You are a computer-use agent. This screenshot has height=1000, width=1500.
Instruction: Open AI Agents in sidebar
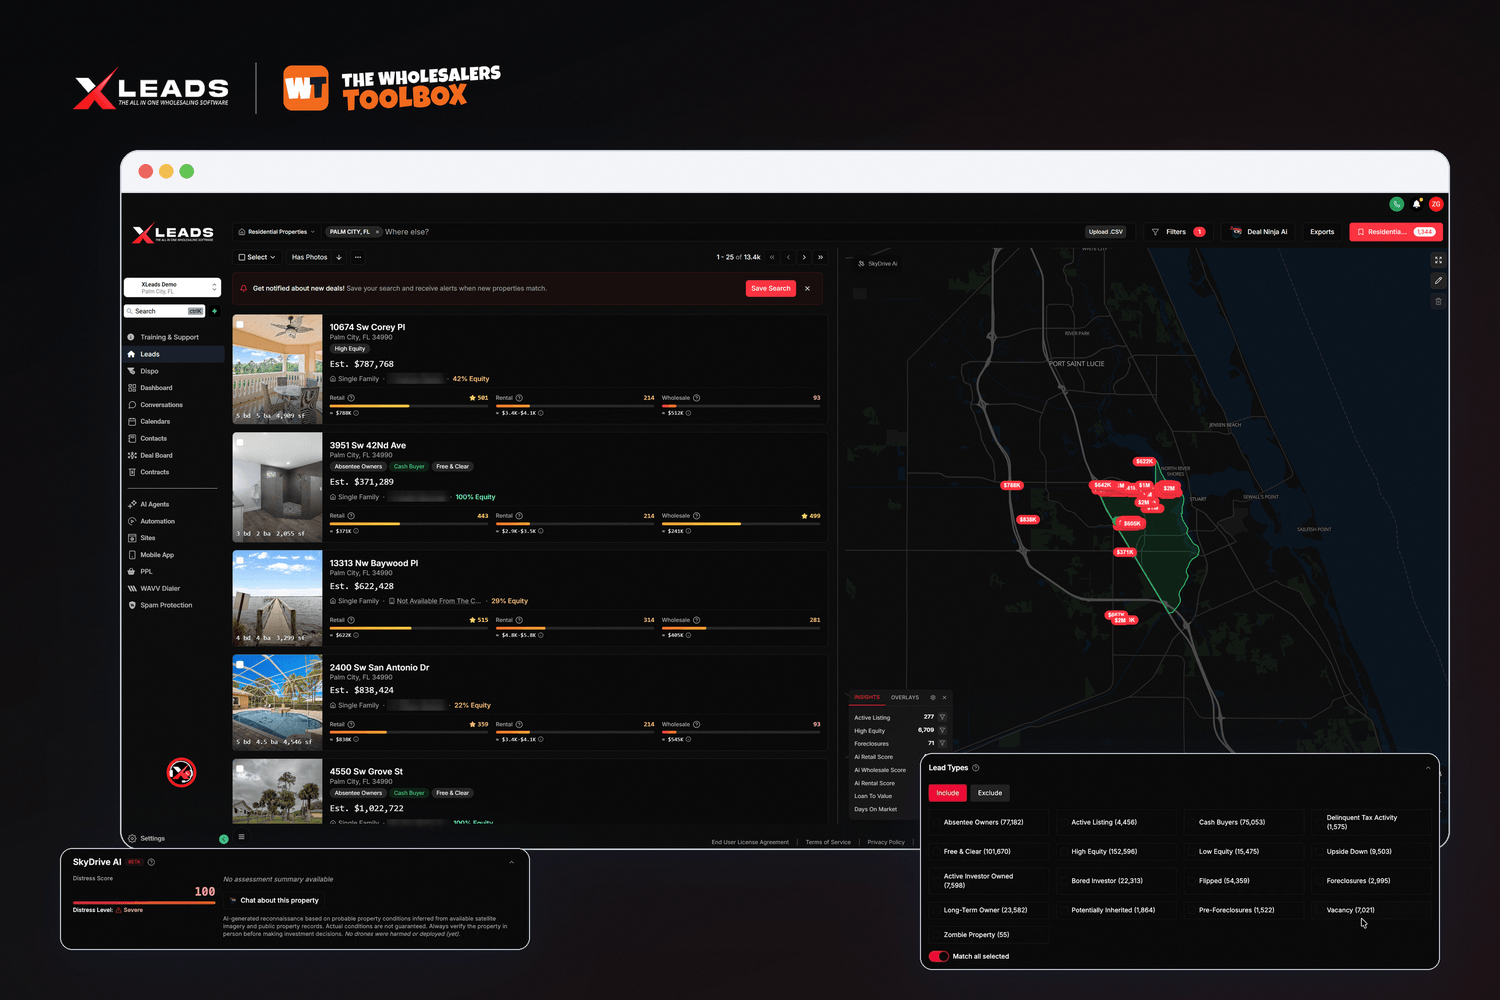pyautogui.click(x=155, y=505)
